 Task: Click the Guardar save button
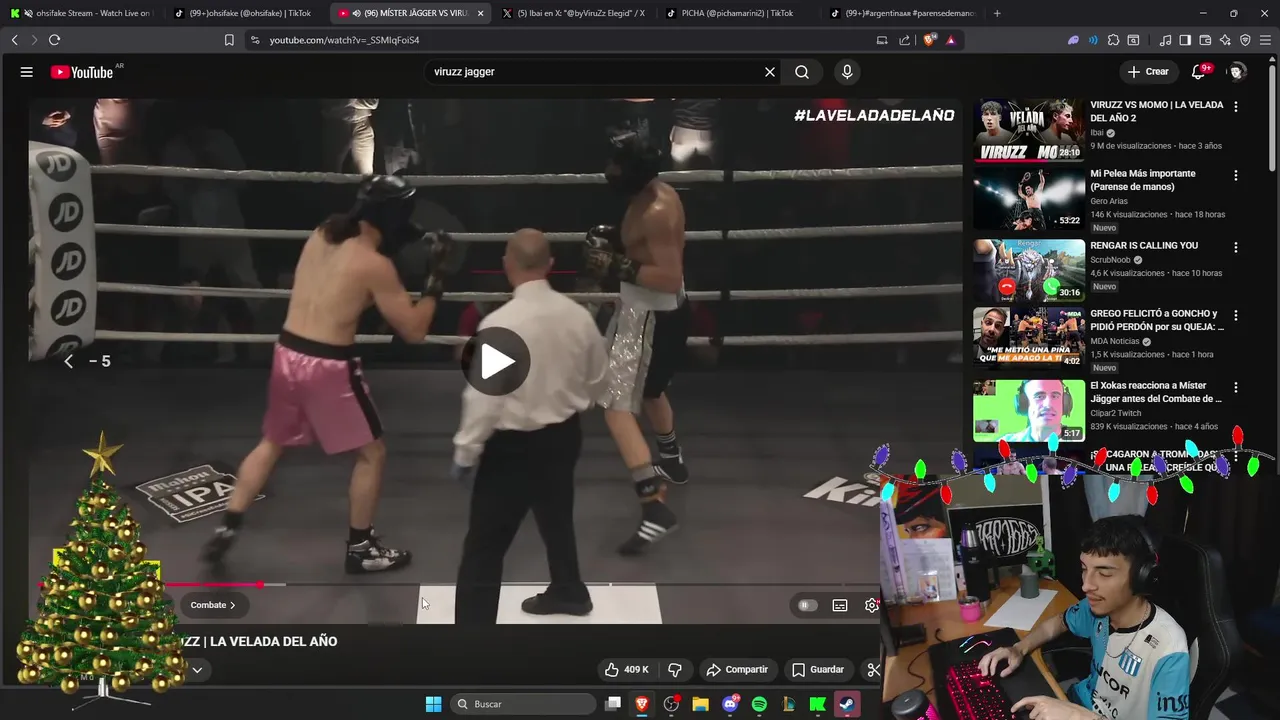(818, 670)
